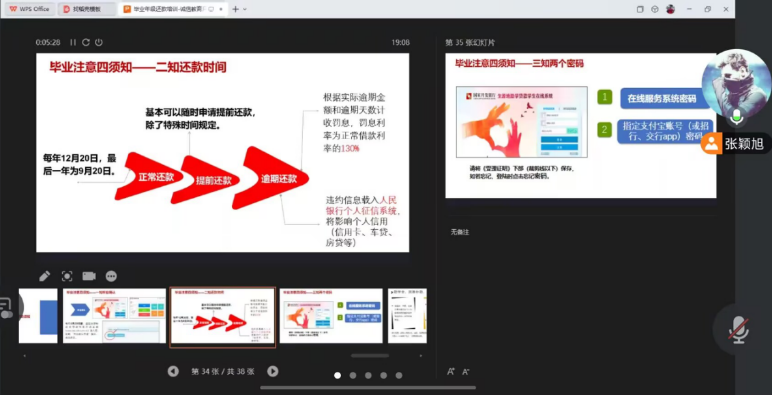The width and height of the screenshot is (772, 395).
Task: Toggle the muted microphone button
Action: pyautogui.click(x=739, y=329)
